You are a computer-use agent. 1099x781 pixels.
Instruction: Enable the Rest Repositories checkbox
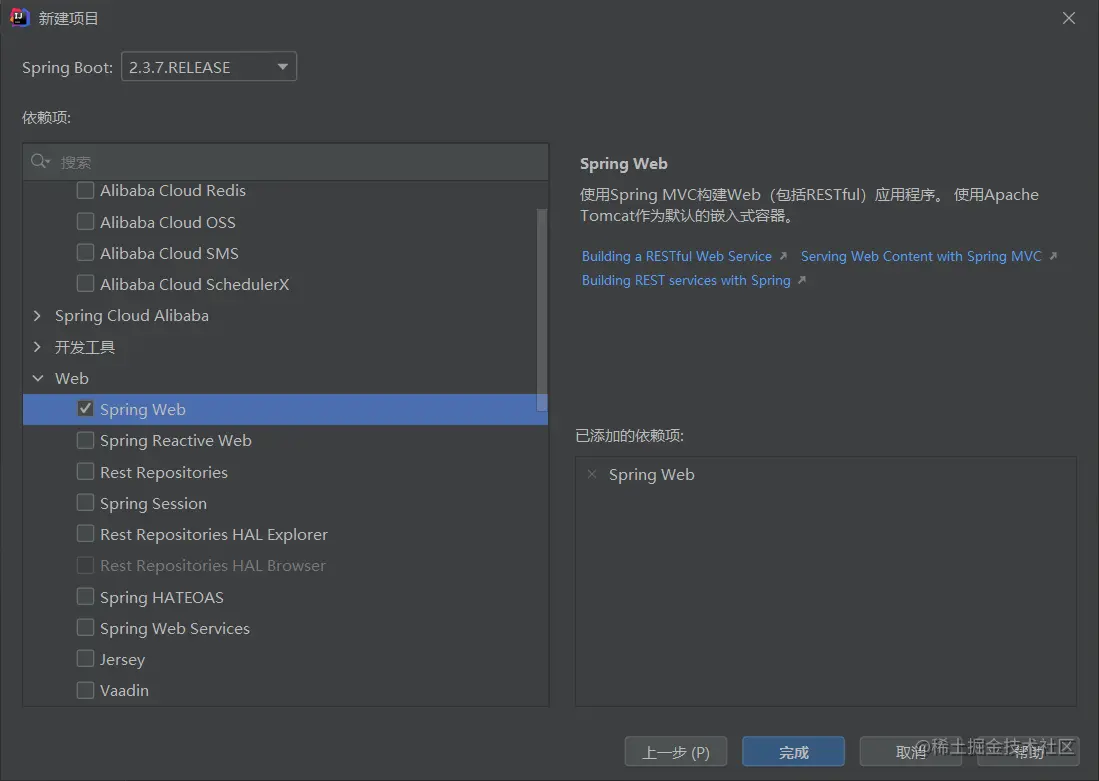[85, 472]
